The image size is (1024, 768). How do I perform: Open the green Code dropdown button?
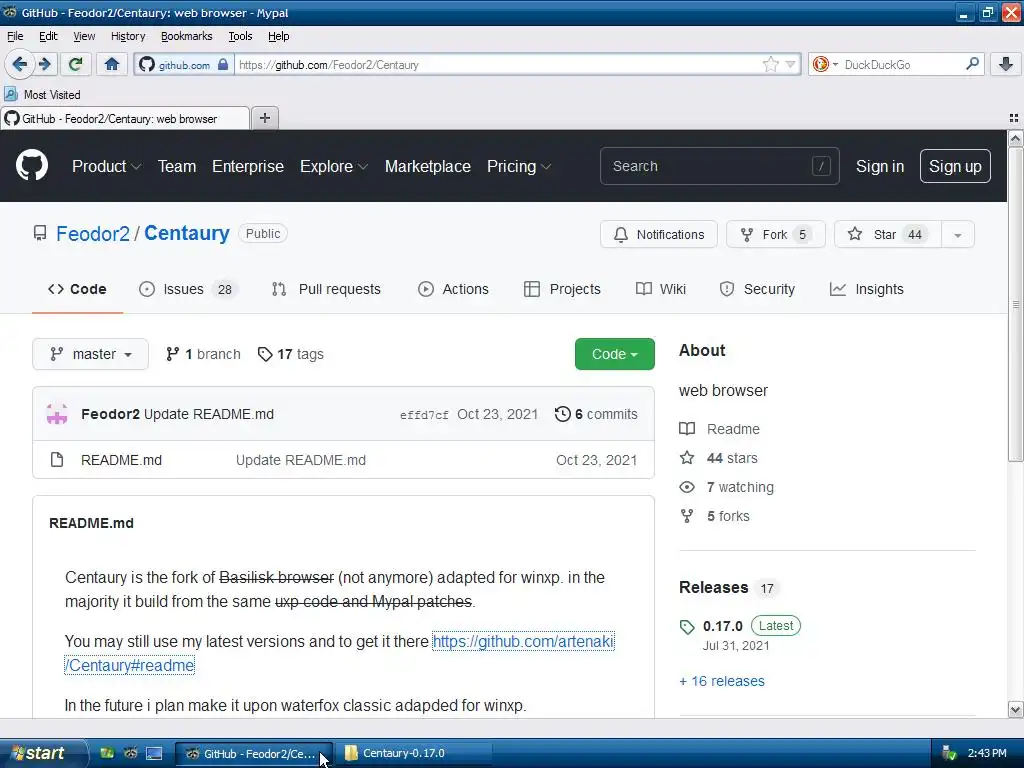pos(615,354)
